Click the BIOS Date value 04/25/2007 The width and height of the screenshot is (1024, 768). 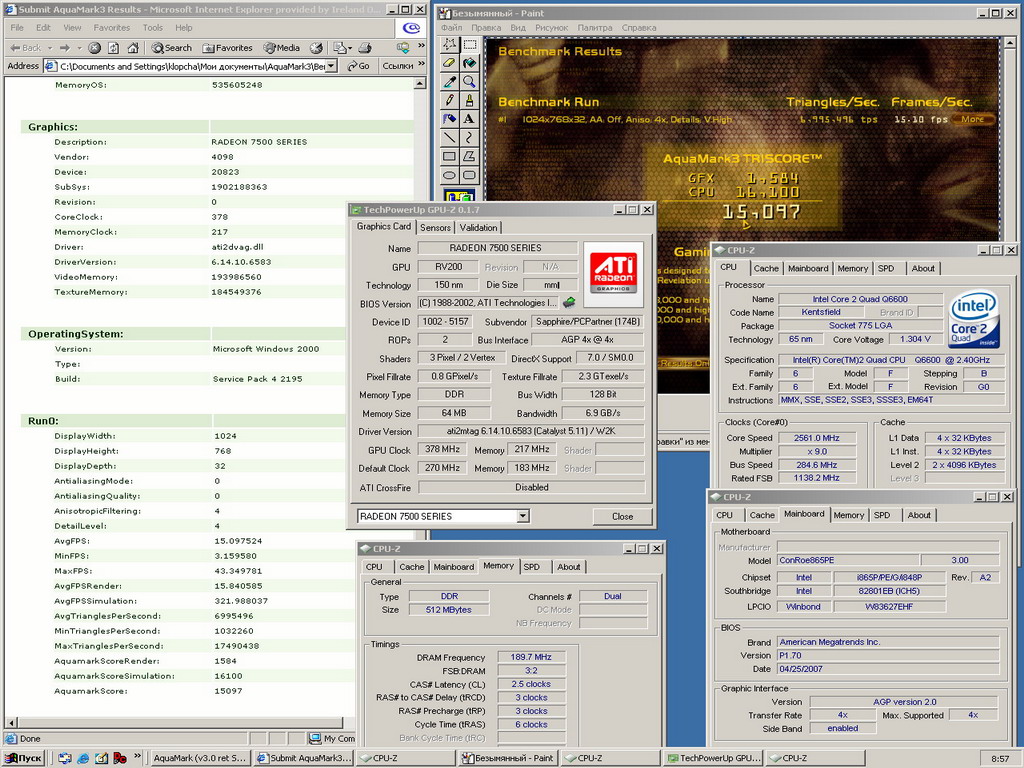point(888,669)
